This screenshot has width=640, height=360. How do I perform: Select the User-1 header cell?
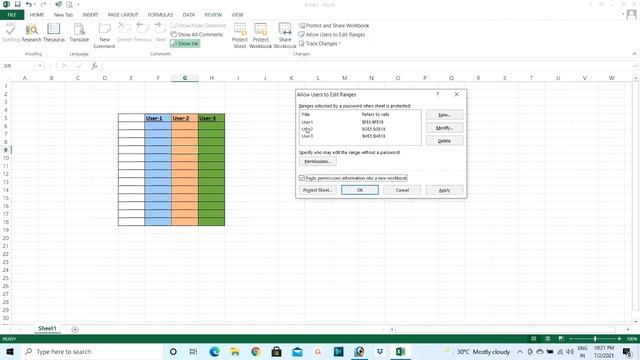click(x=158, y=118)
